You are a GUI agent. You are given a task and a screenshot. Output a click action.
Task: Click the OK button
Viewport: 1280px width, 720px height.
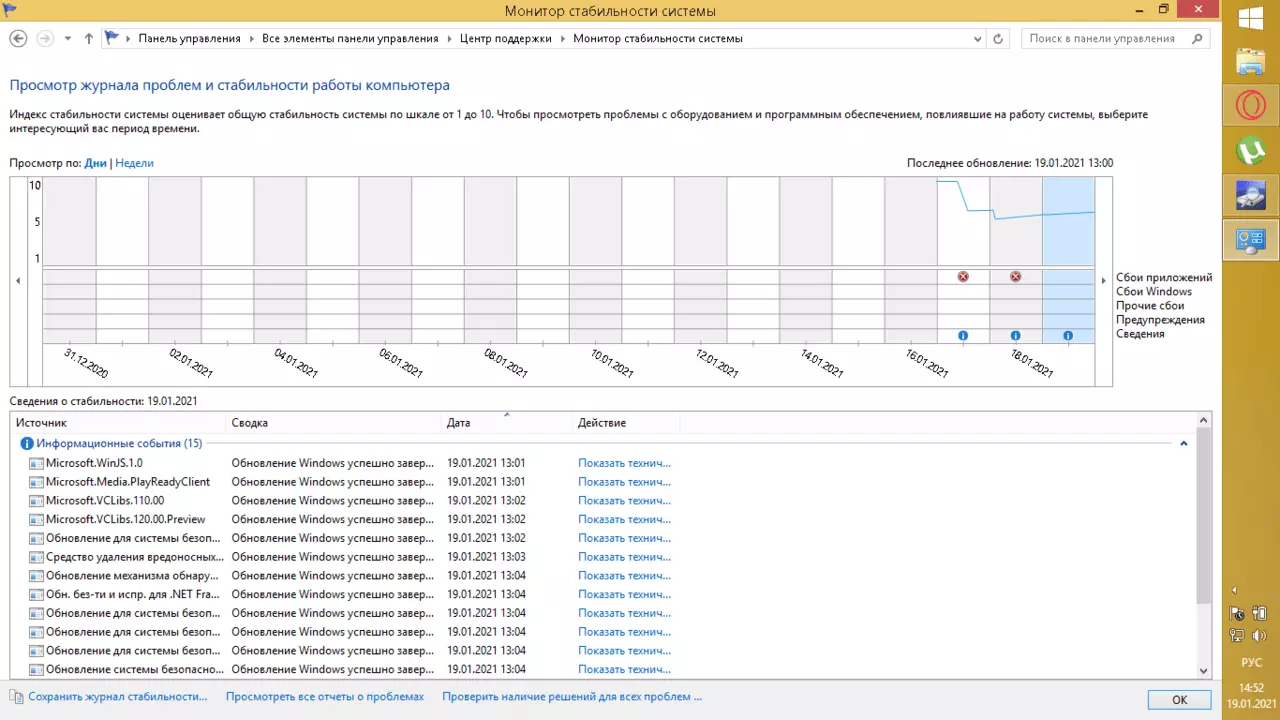point(1180,700)
